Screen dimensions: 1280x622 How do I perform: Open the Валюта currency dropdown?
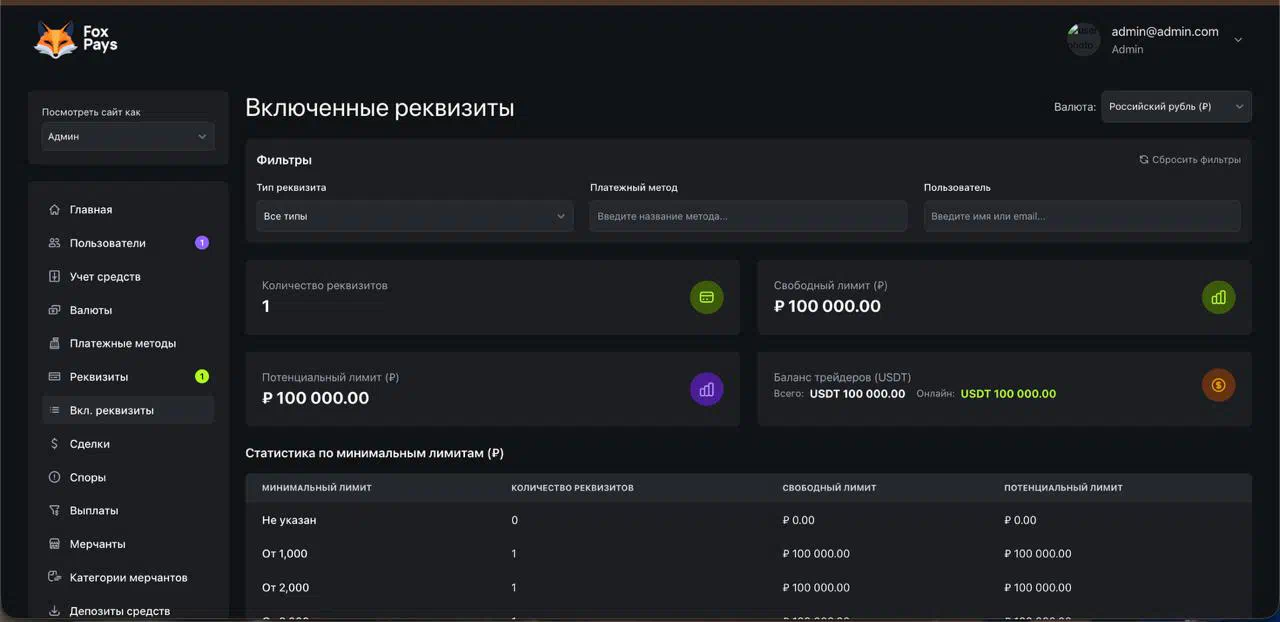[1176, 107]
